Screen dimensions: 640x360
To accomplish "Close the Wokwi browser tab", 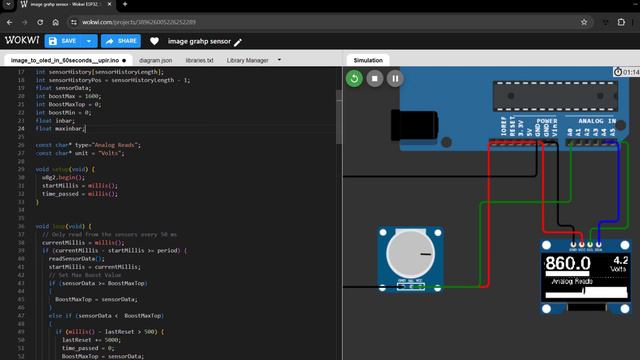I will click(109, 4).
